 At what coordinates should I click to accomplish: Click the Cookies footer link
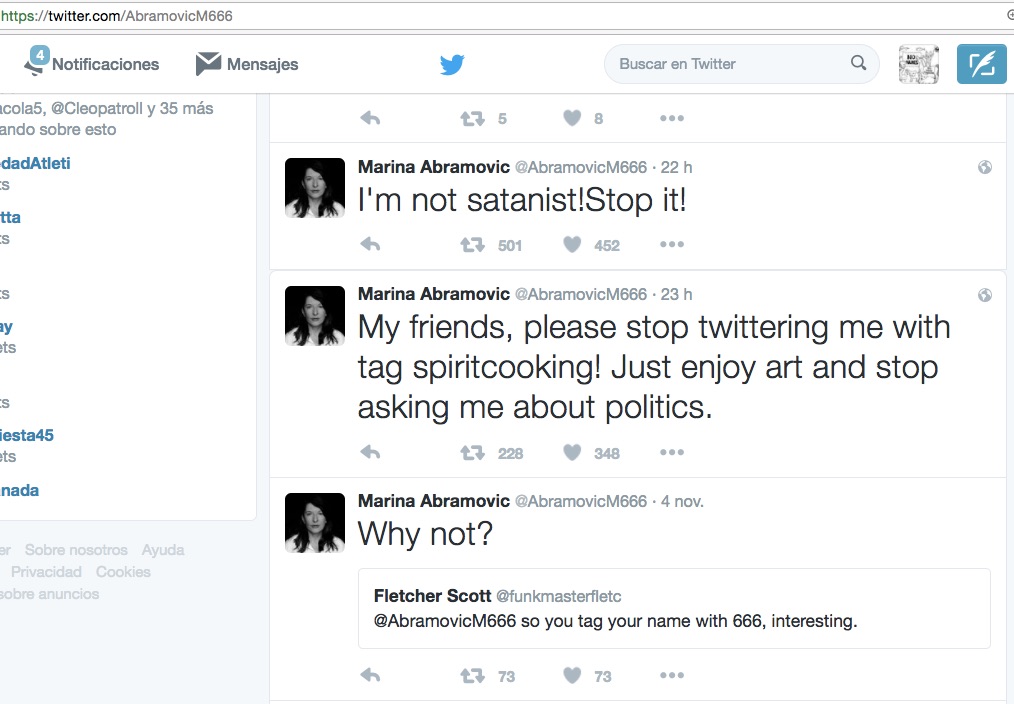[x=123, y=572]
